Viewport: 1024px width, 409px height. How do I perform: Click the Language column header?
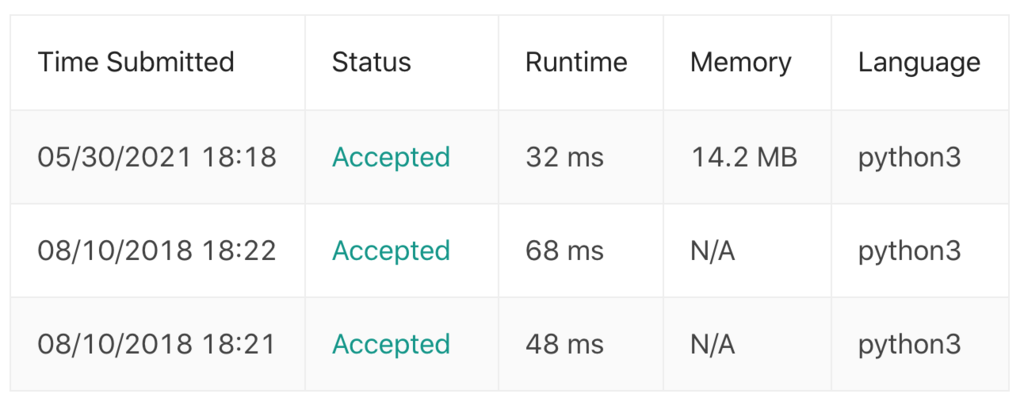point(919,63)
